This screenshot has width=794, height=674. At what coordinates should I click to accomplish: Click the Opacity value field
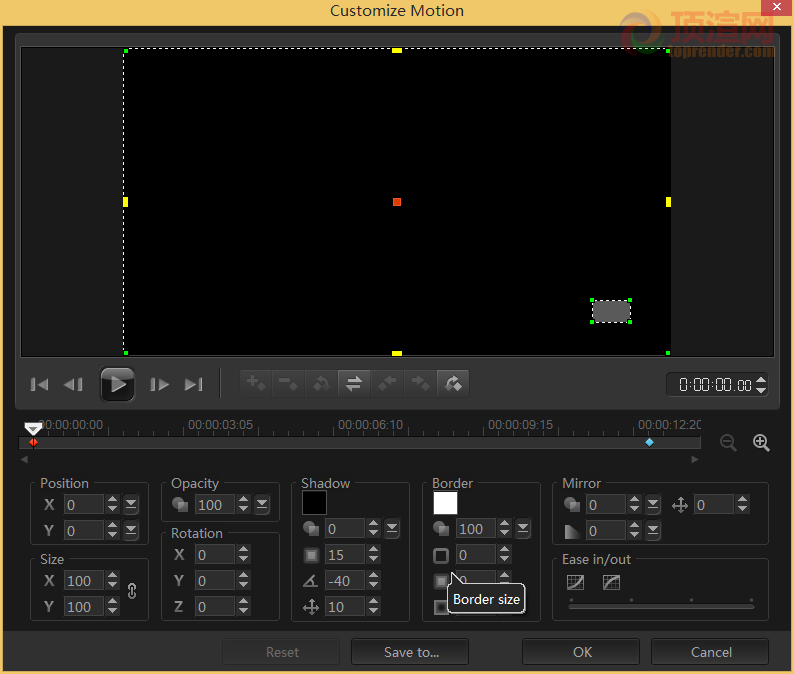point(215,504)
